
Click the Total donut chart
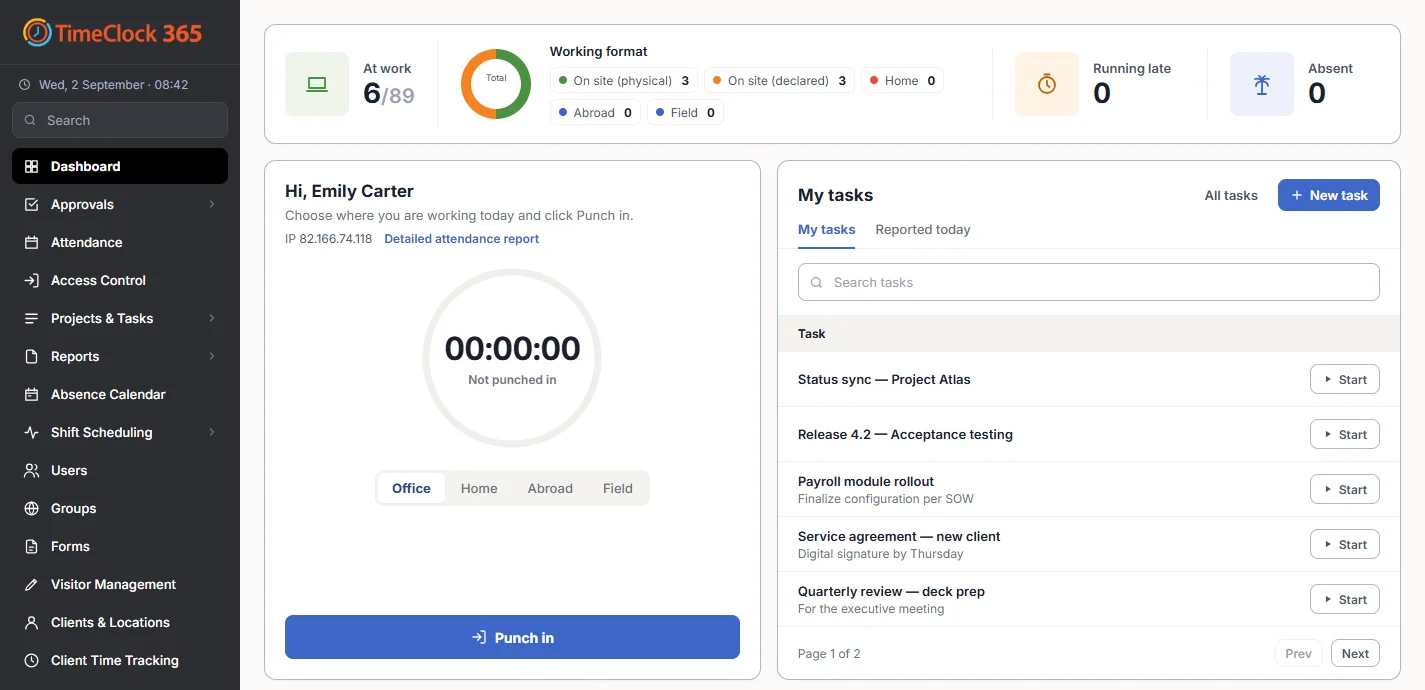point(496,84)
